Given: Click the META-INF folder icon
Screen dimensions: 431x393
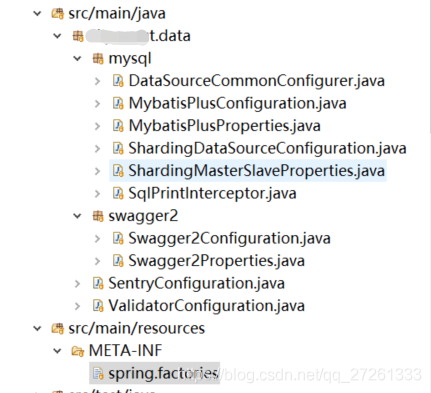Looking at the screenshot, I should click(x=78, y=351).
